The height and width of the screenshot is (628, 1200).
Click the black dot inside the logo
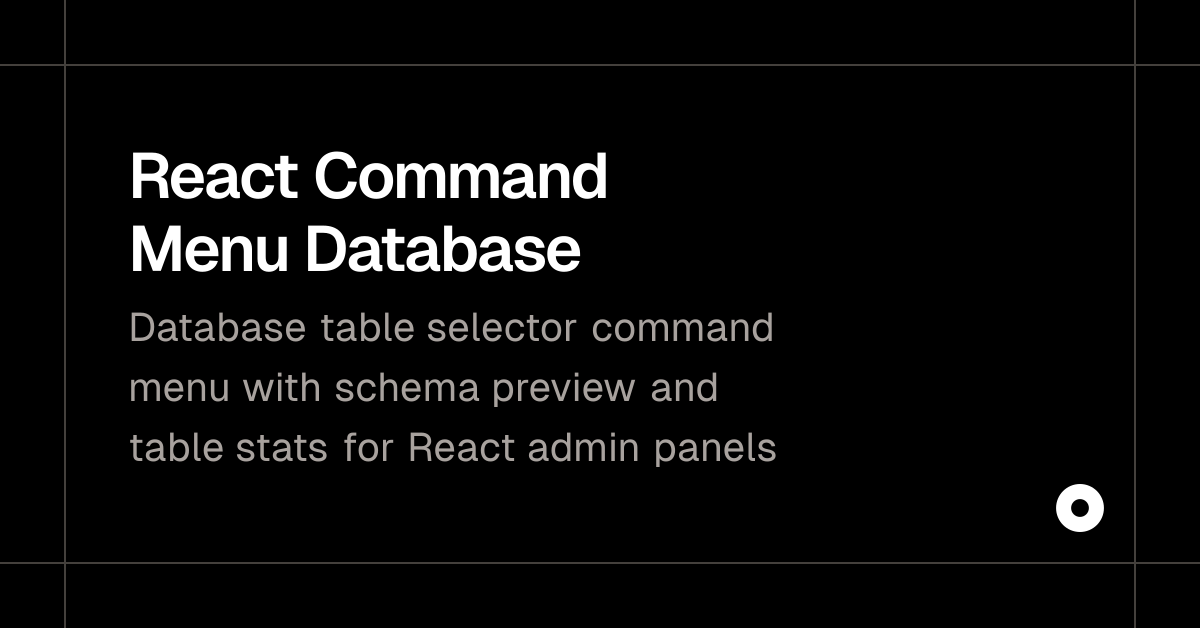pos(1080,508)
